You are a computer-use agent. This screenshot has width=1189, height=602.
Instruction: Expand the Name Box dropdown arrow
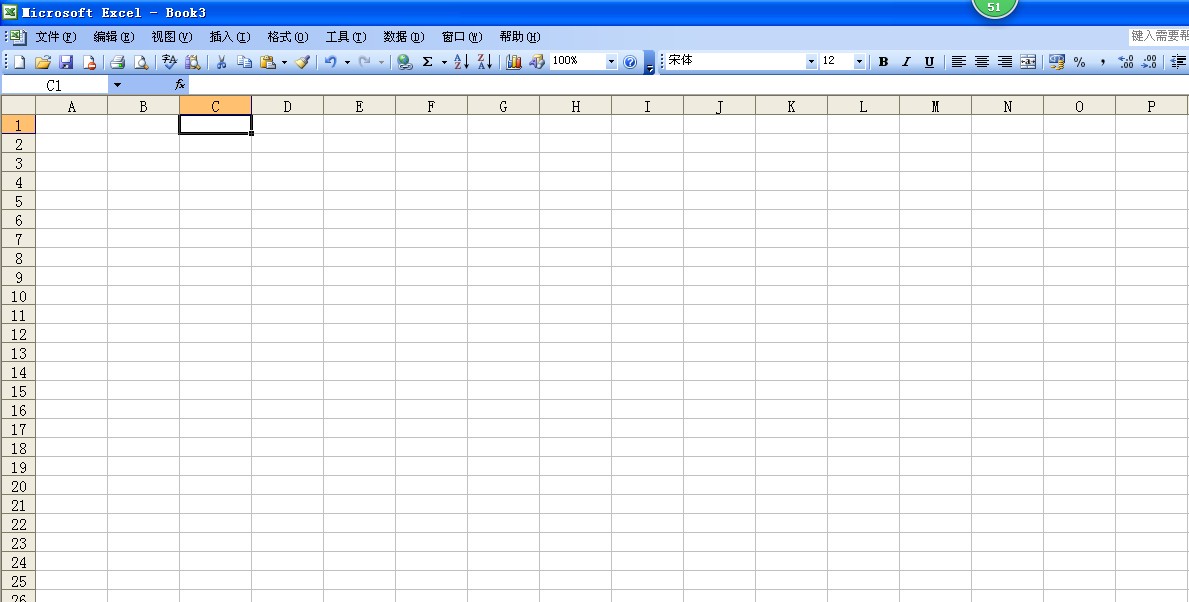[x=117, y=85]
